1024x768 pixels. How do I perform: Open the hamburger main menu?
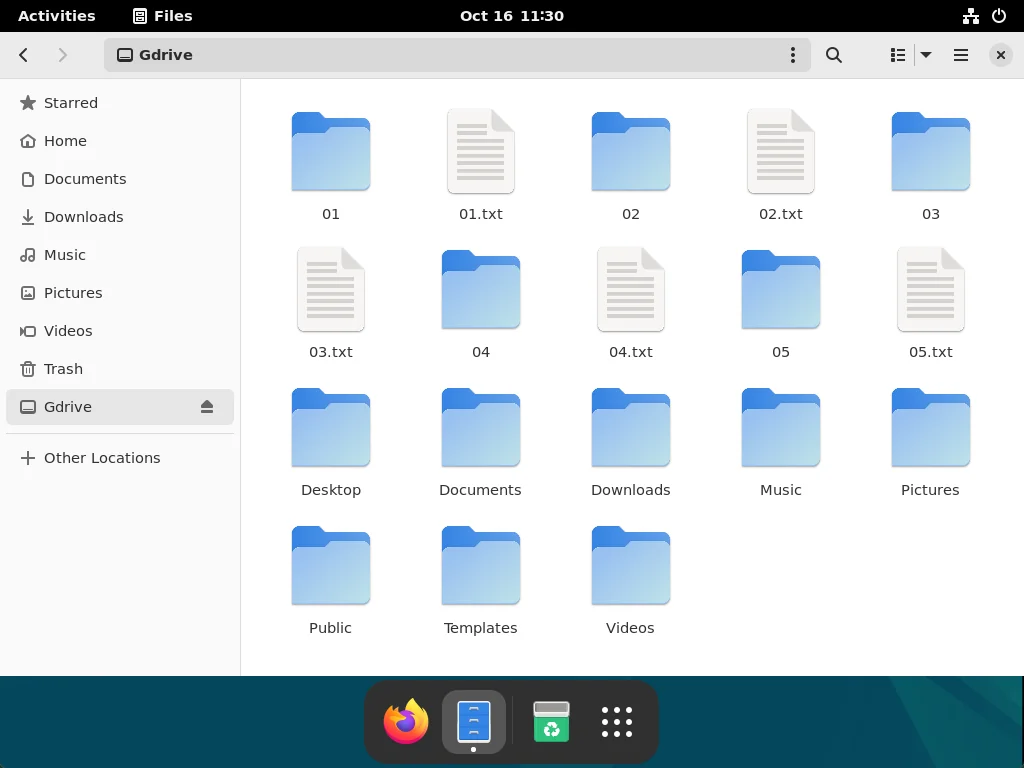[961, 55]
